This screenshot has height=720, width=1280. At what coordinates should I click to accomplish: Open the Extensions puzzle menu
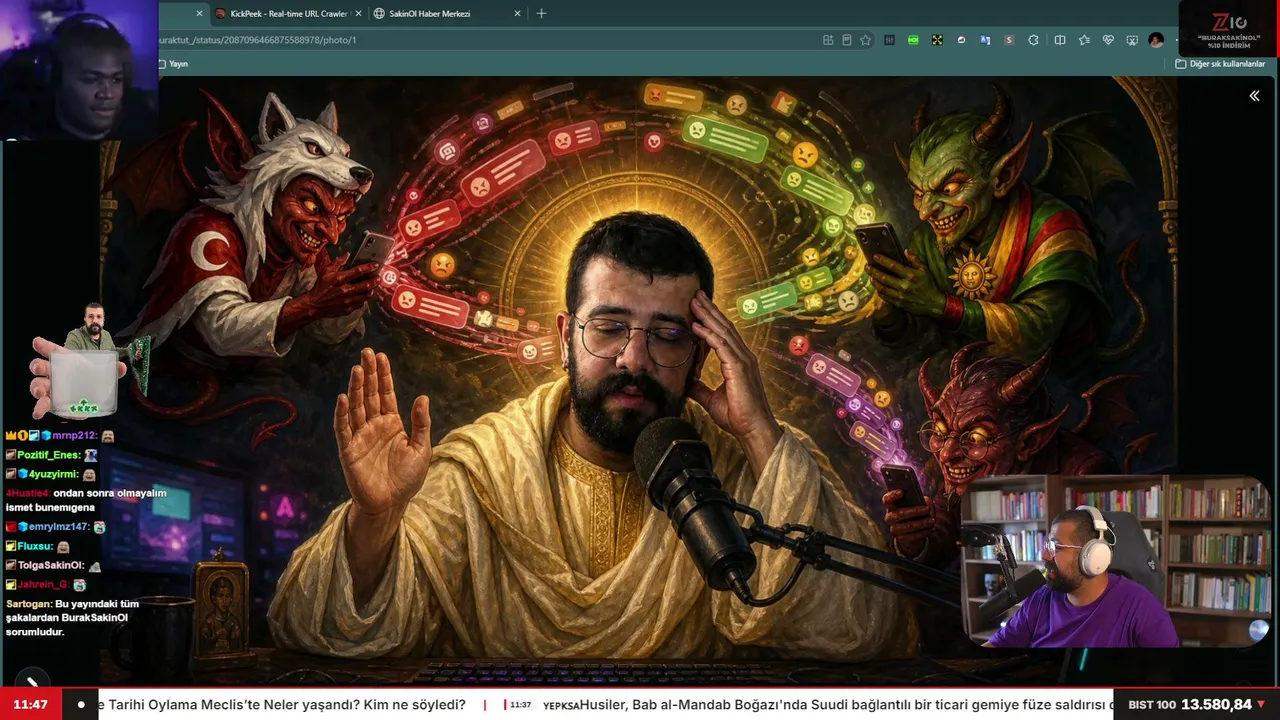coord(1033,40)
